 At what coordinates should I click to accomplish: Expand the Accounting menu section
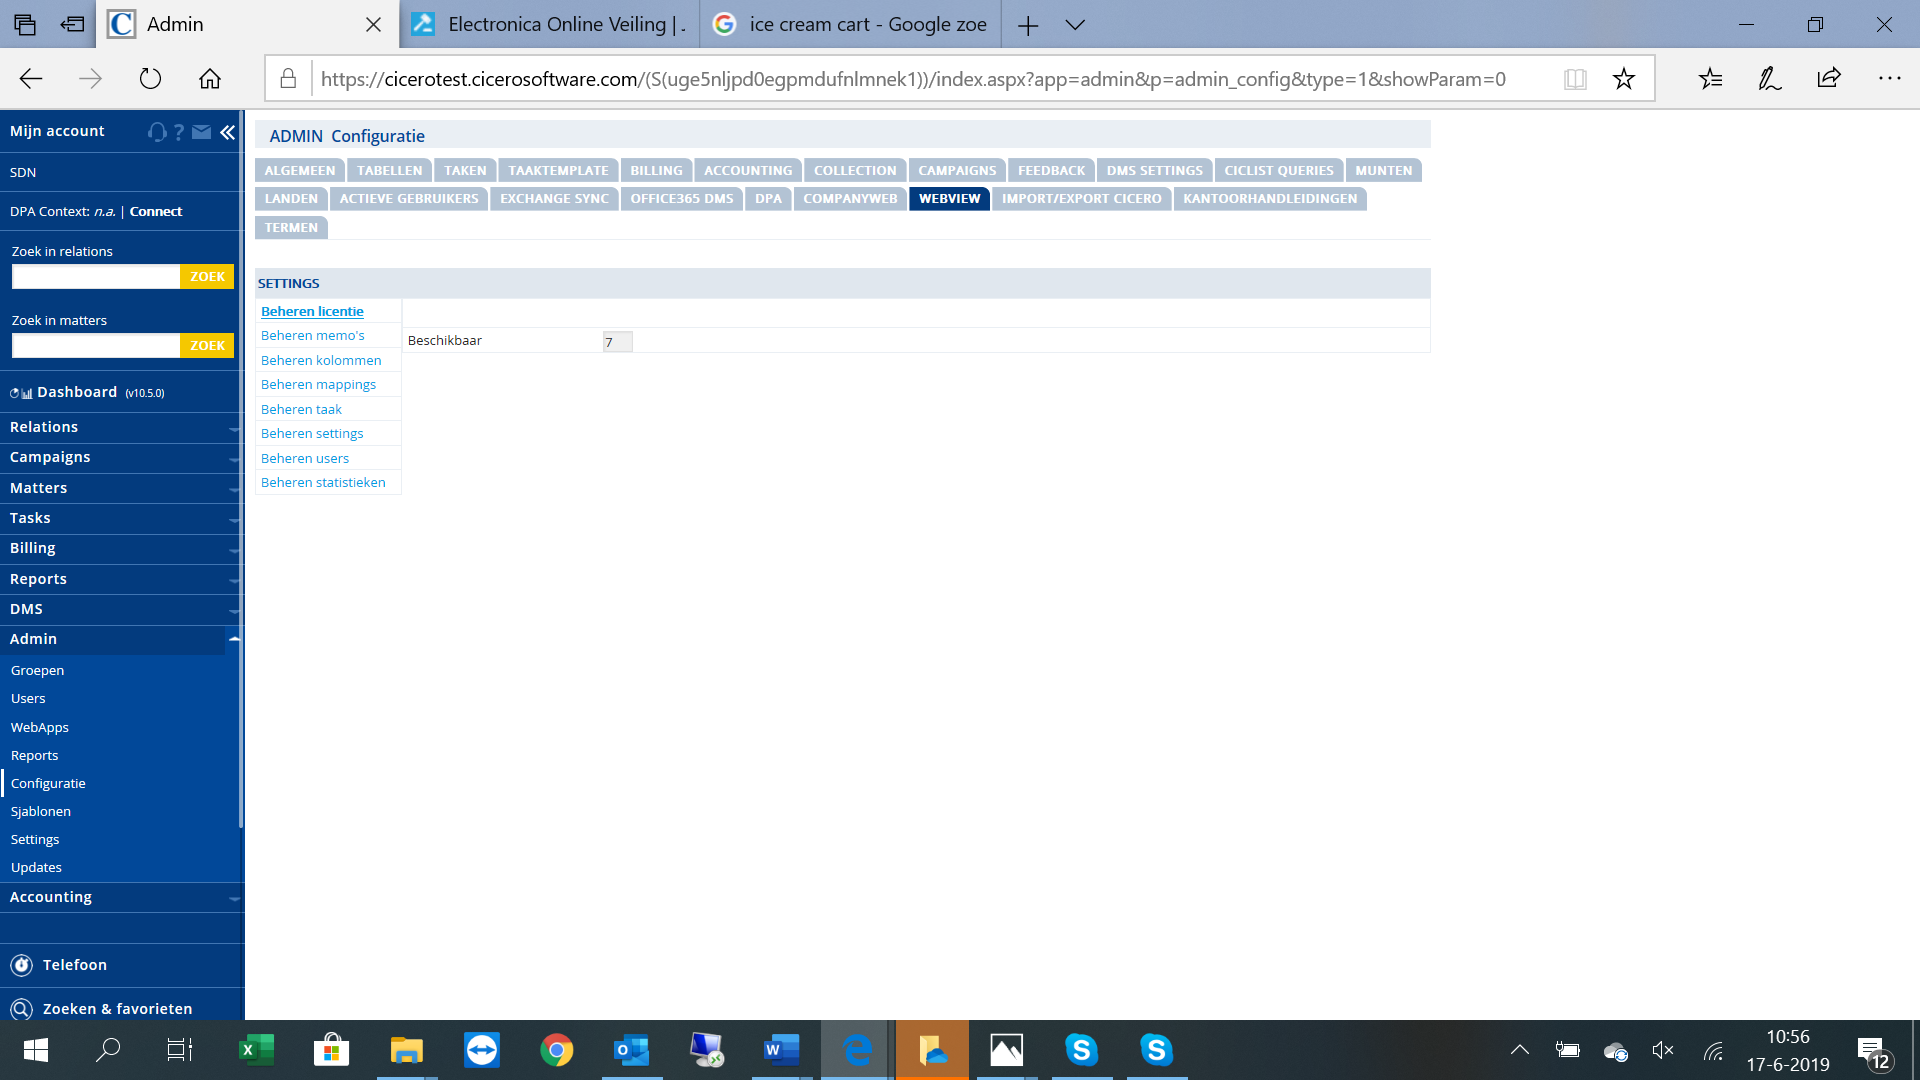click(120, 897)
